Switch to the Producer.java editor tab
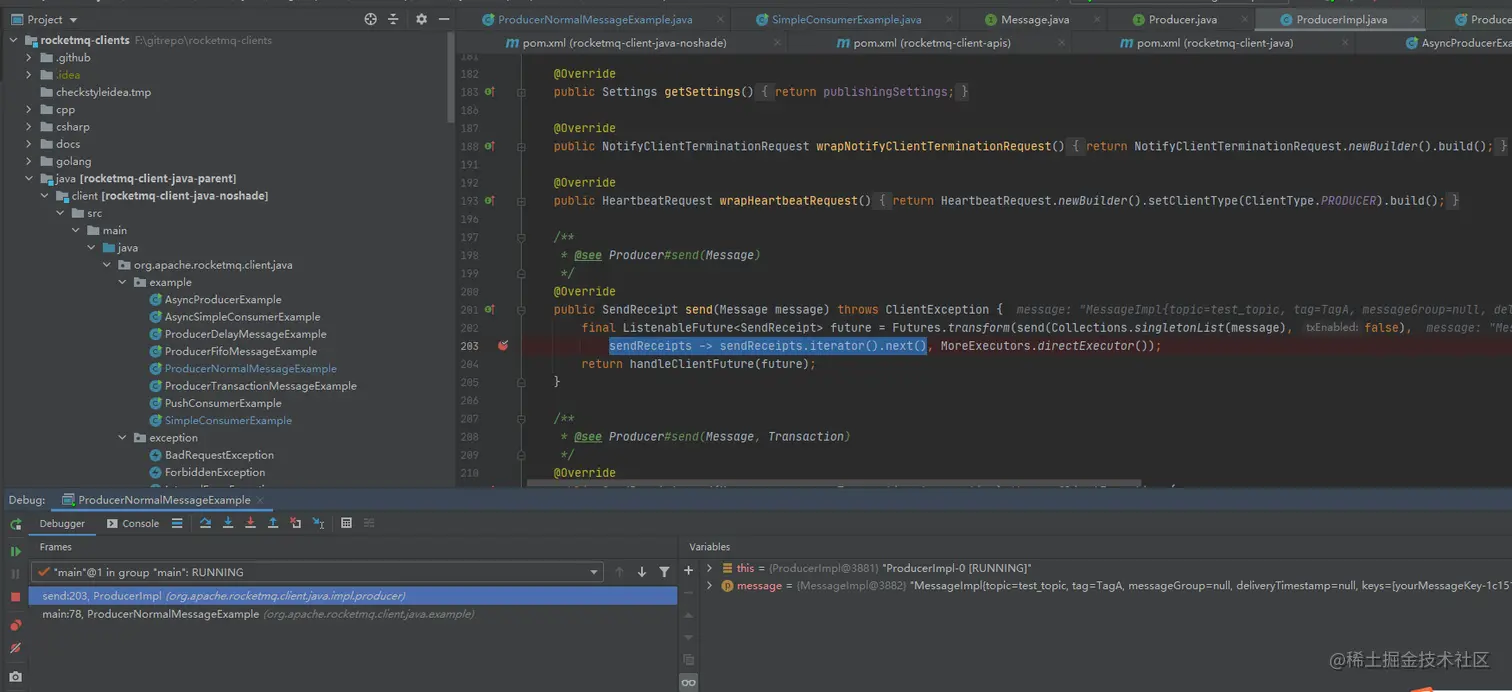This screenshot has height=692, width=1512. (1182, 19)
